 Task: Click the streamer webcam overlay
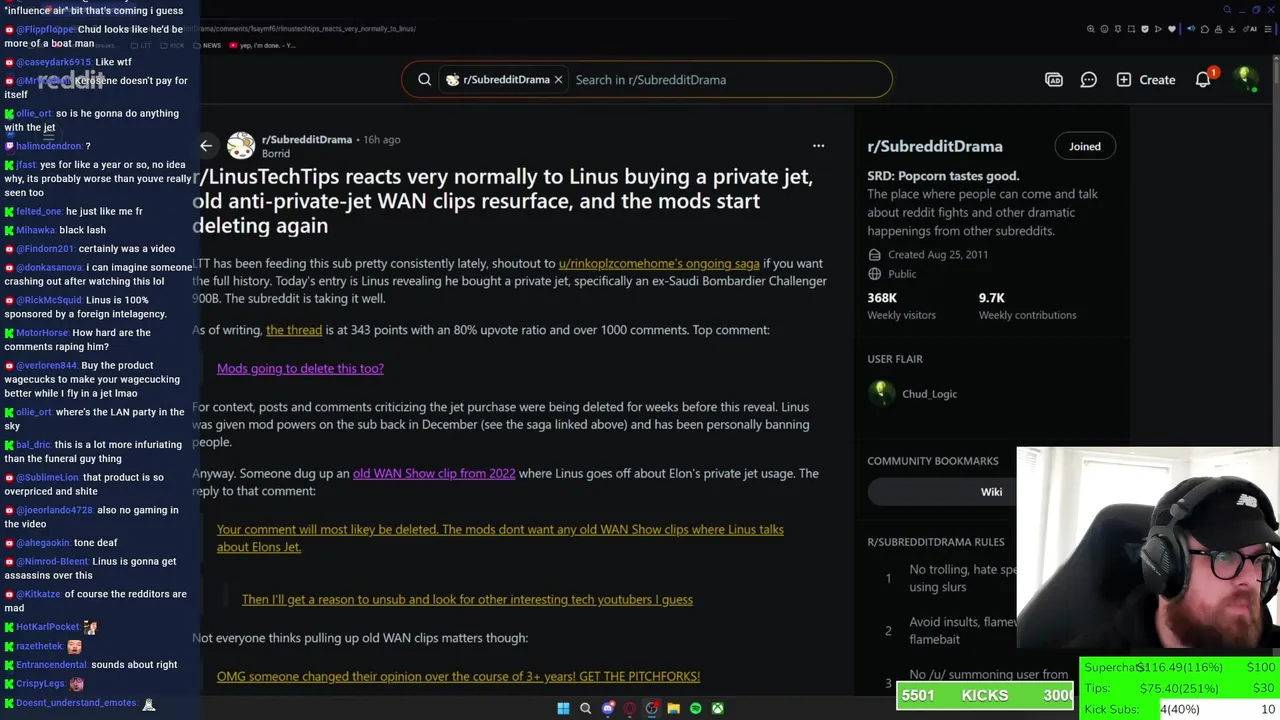click(1148, 548)
